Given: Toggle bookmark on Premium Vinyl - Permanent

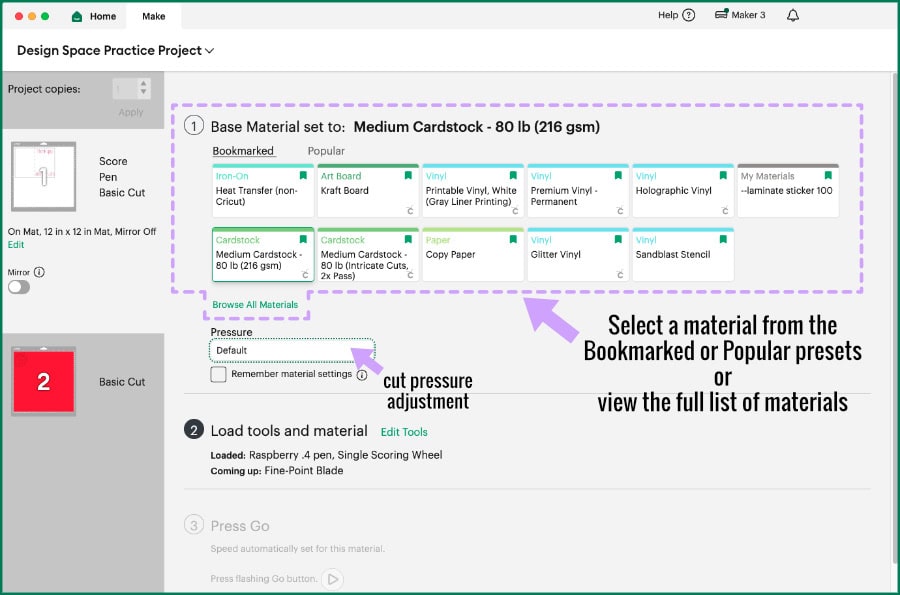Looking at the screenshot, I should 618,176.
